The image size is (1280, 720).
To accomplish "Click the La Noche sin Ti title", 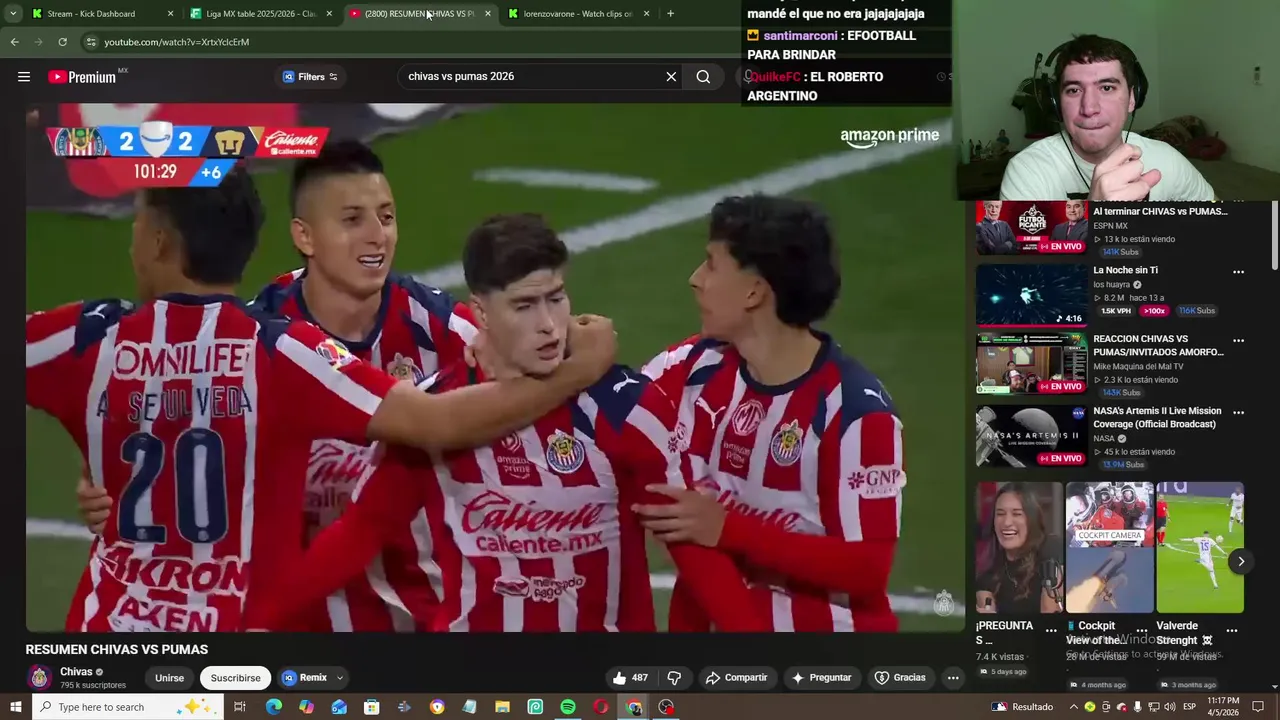I will tap(1125, 270).
